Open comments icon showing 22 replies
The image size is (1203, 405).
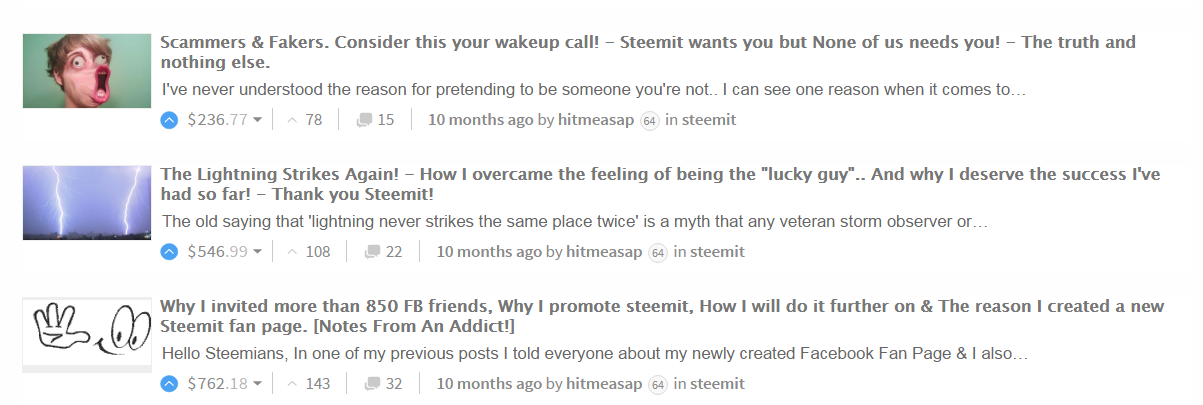(x=374, y=252)
